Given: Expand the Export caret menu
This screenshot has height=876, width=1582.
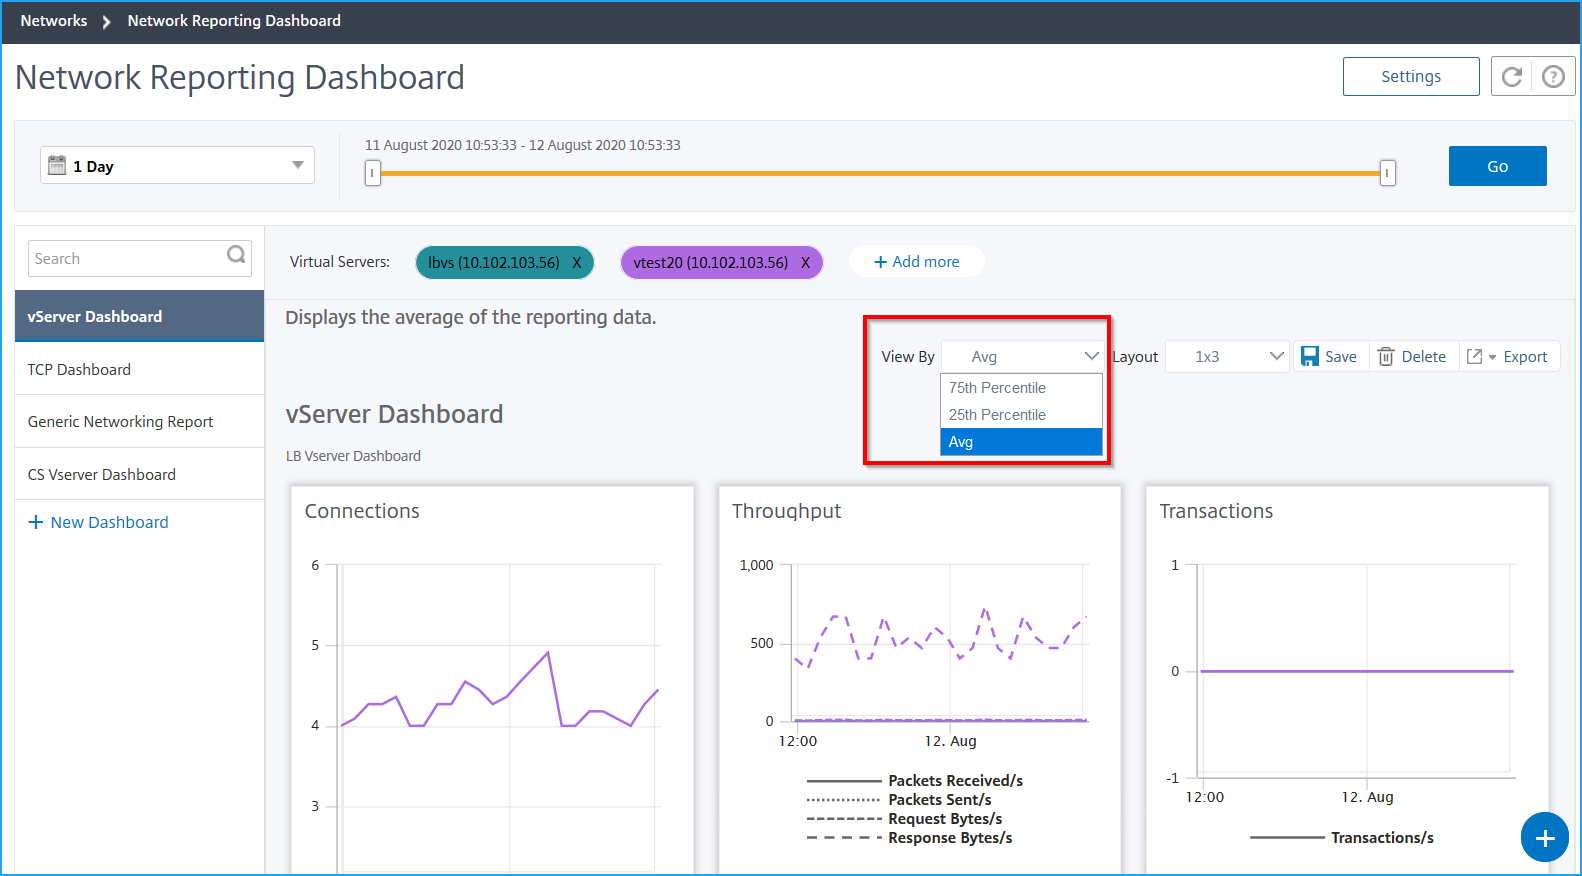Looking at the screenshot, I should [x=1493, y=357].
